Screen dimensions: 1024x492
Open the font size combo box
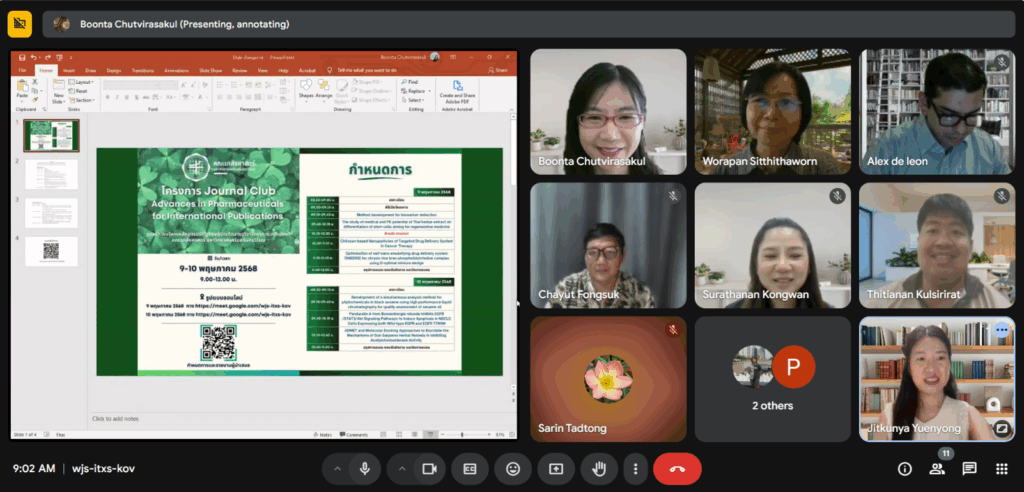(168, 84)
